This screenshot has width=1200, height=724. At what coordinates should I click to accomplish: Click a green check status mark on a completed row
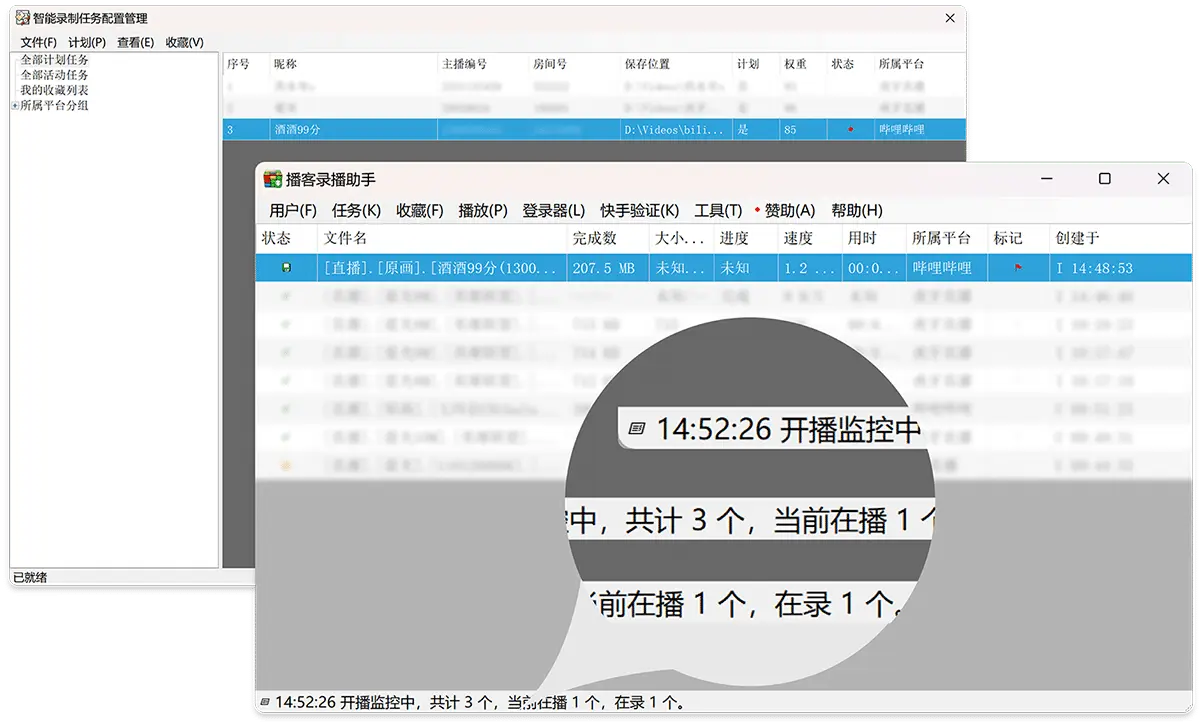point(284,296)
